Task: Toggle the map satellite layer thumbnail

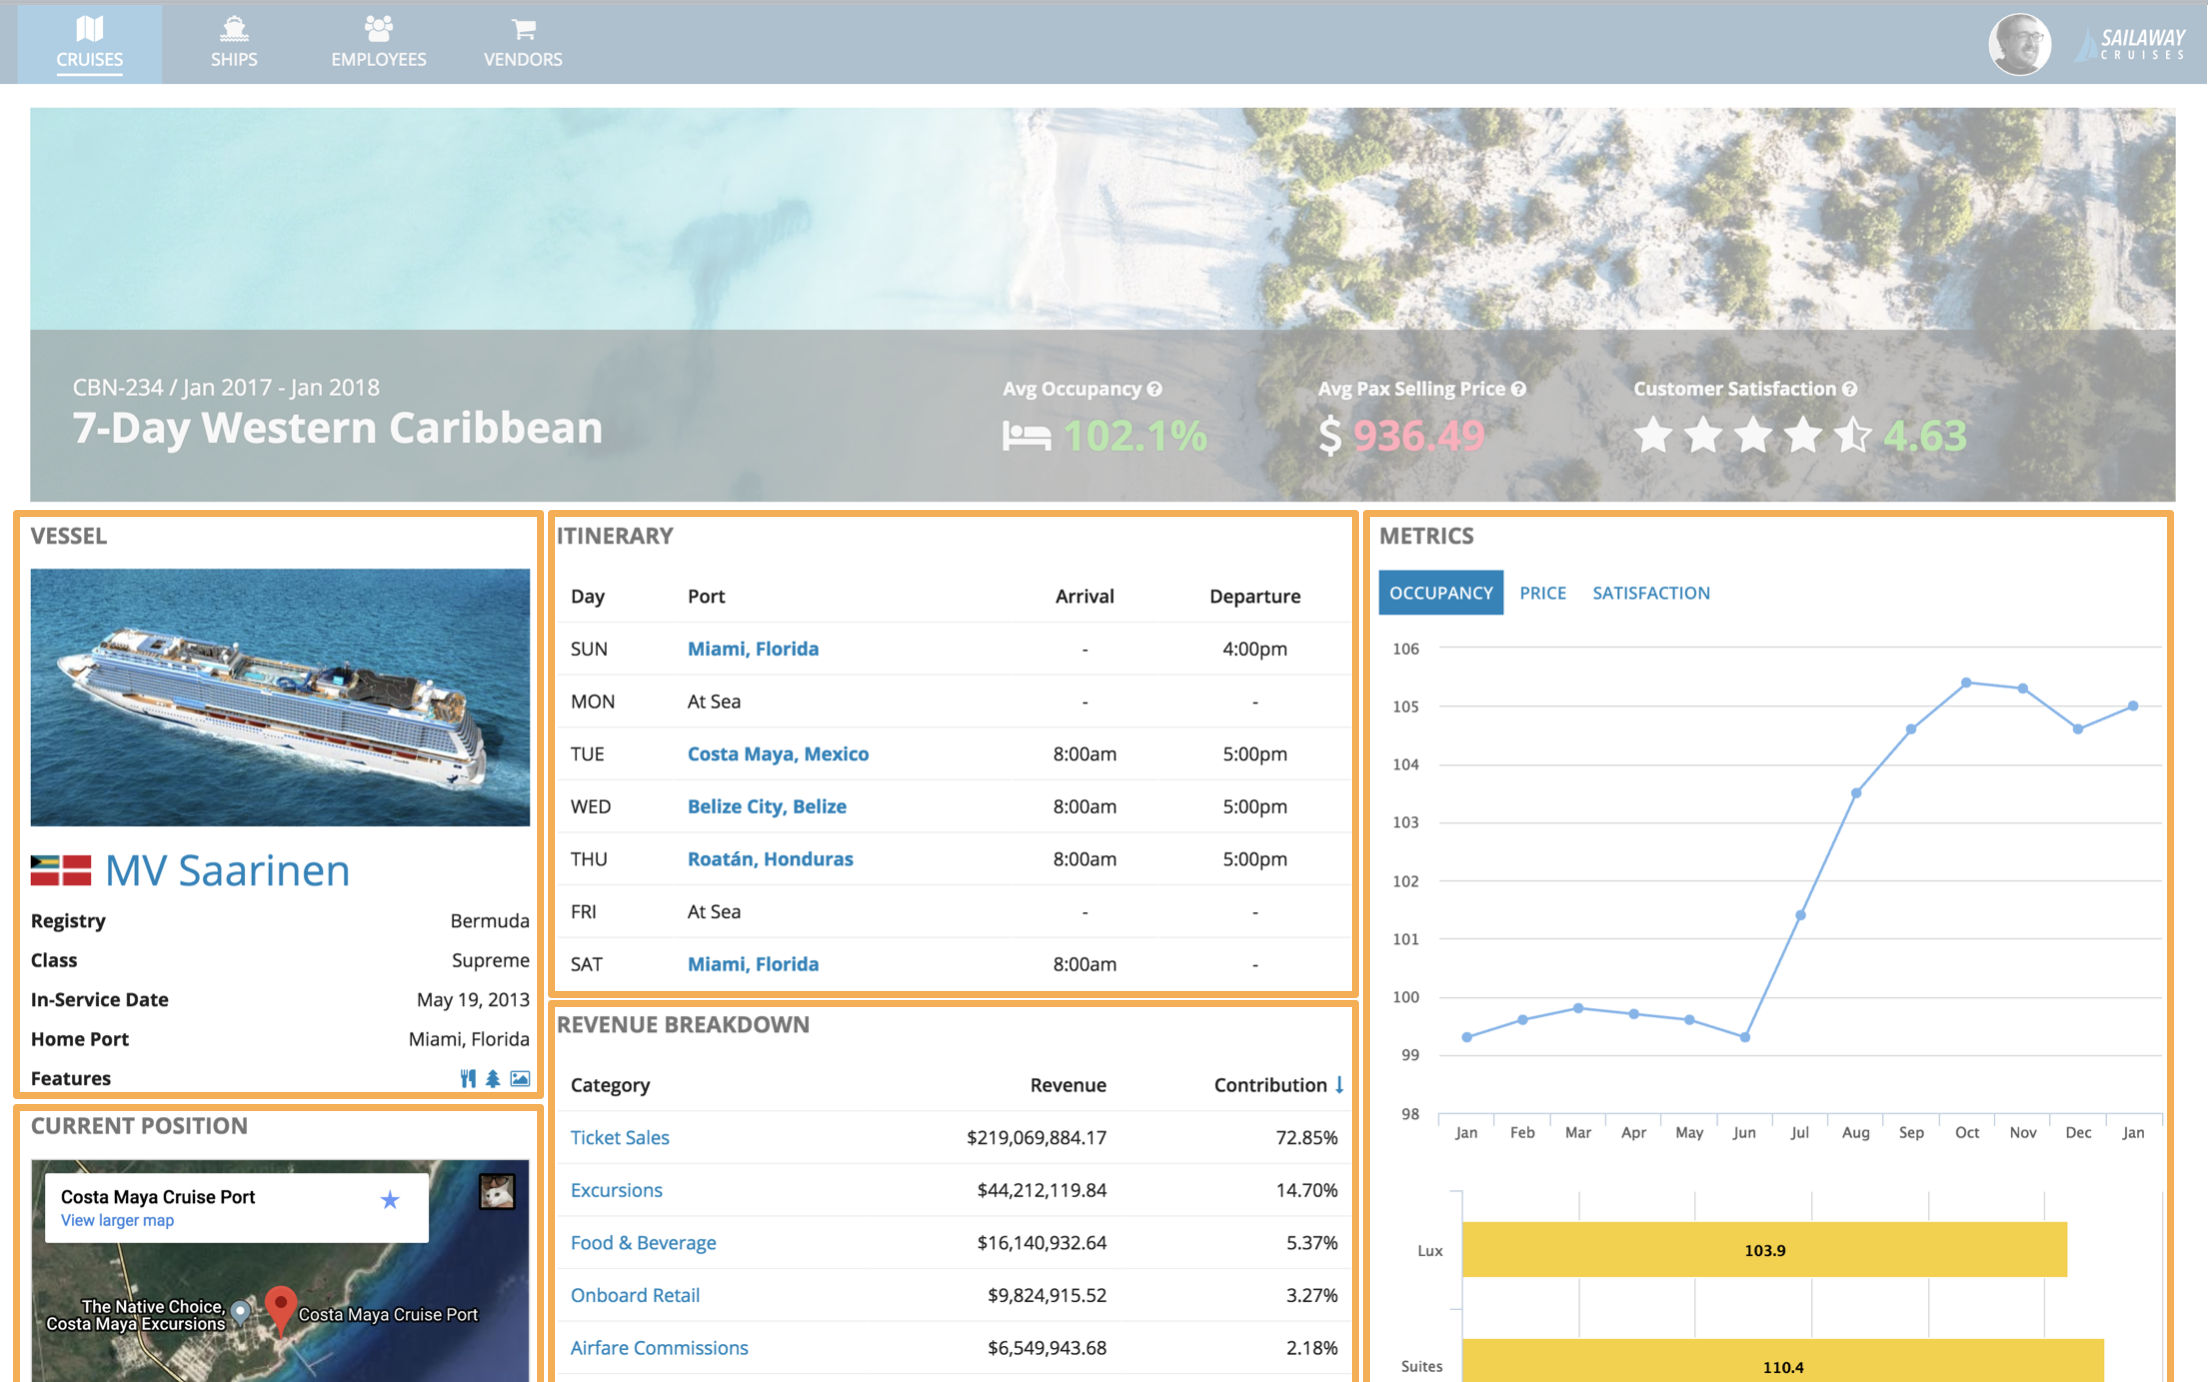Action: click(x=497, y=1192)
